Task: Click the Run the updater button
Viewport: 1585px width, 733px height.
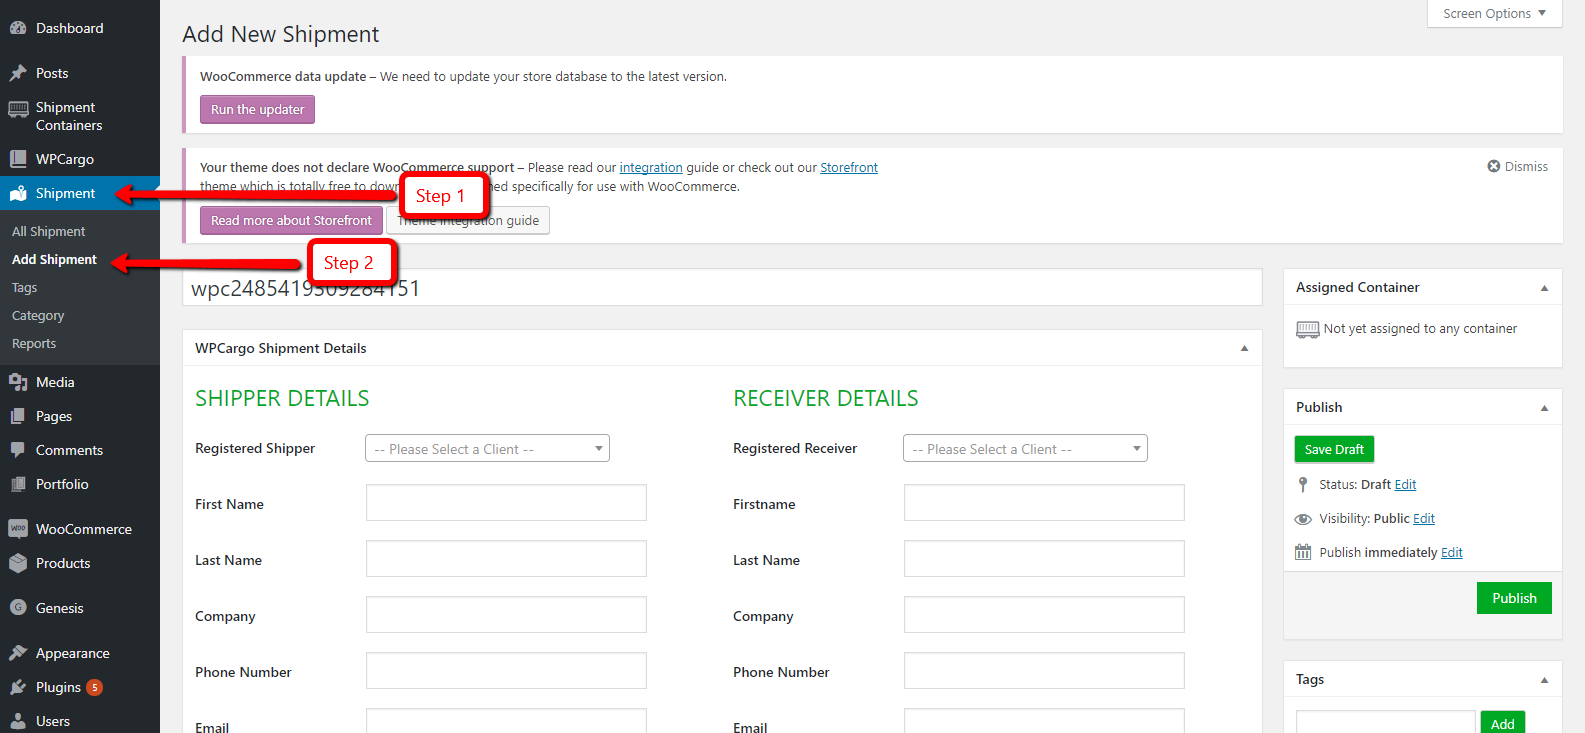Action: (x=257, y=109)
